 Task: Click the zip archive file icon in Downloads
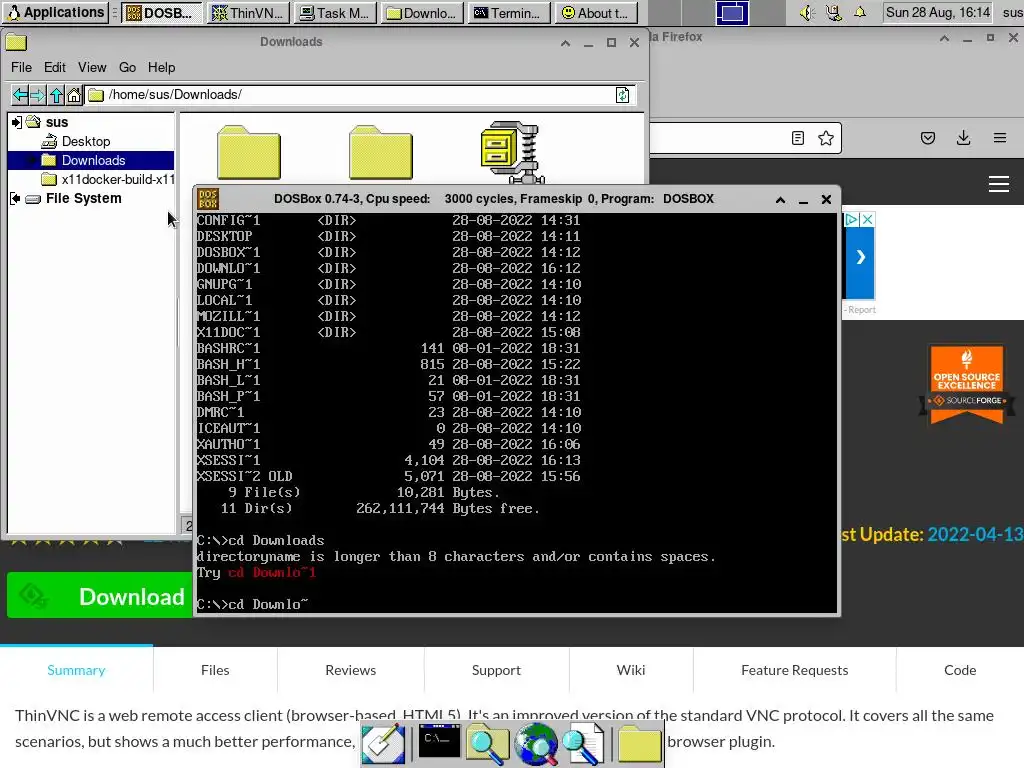(x=512, y=152)
